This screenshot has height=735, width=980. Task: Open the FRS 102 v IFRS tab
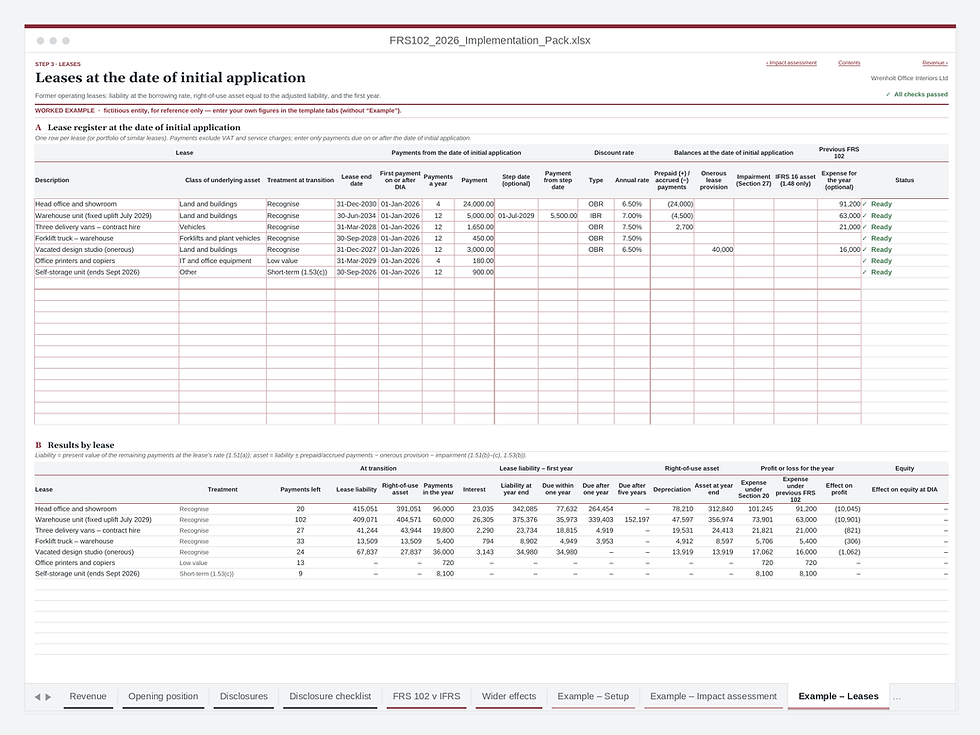coord(426,696)
